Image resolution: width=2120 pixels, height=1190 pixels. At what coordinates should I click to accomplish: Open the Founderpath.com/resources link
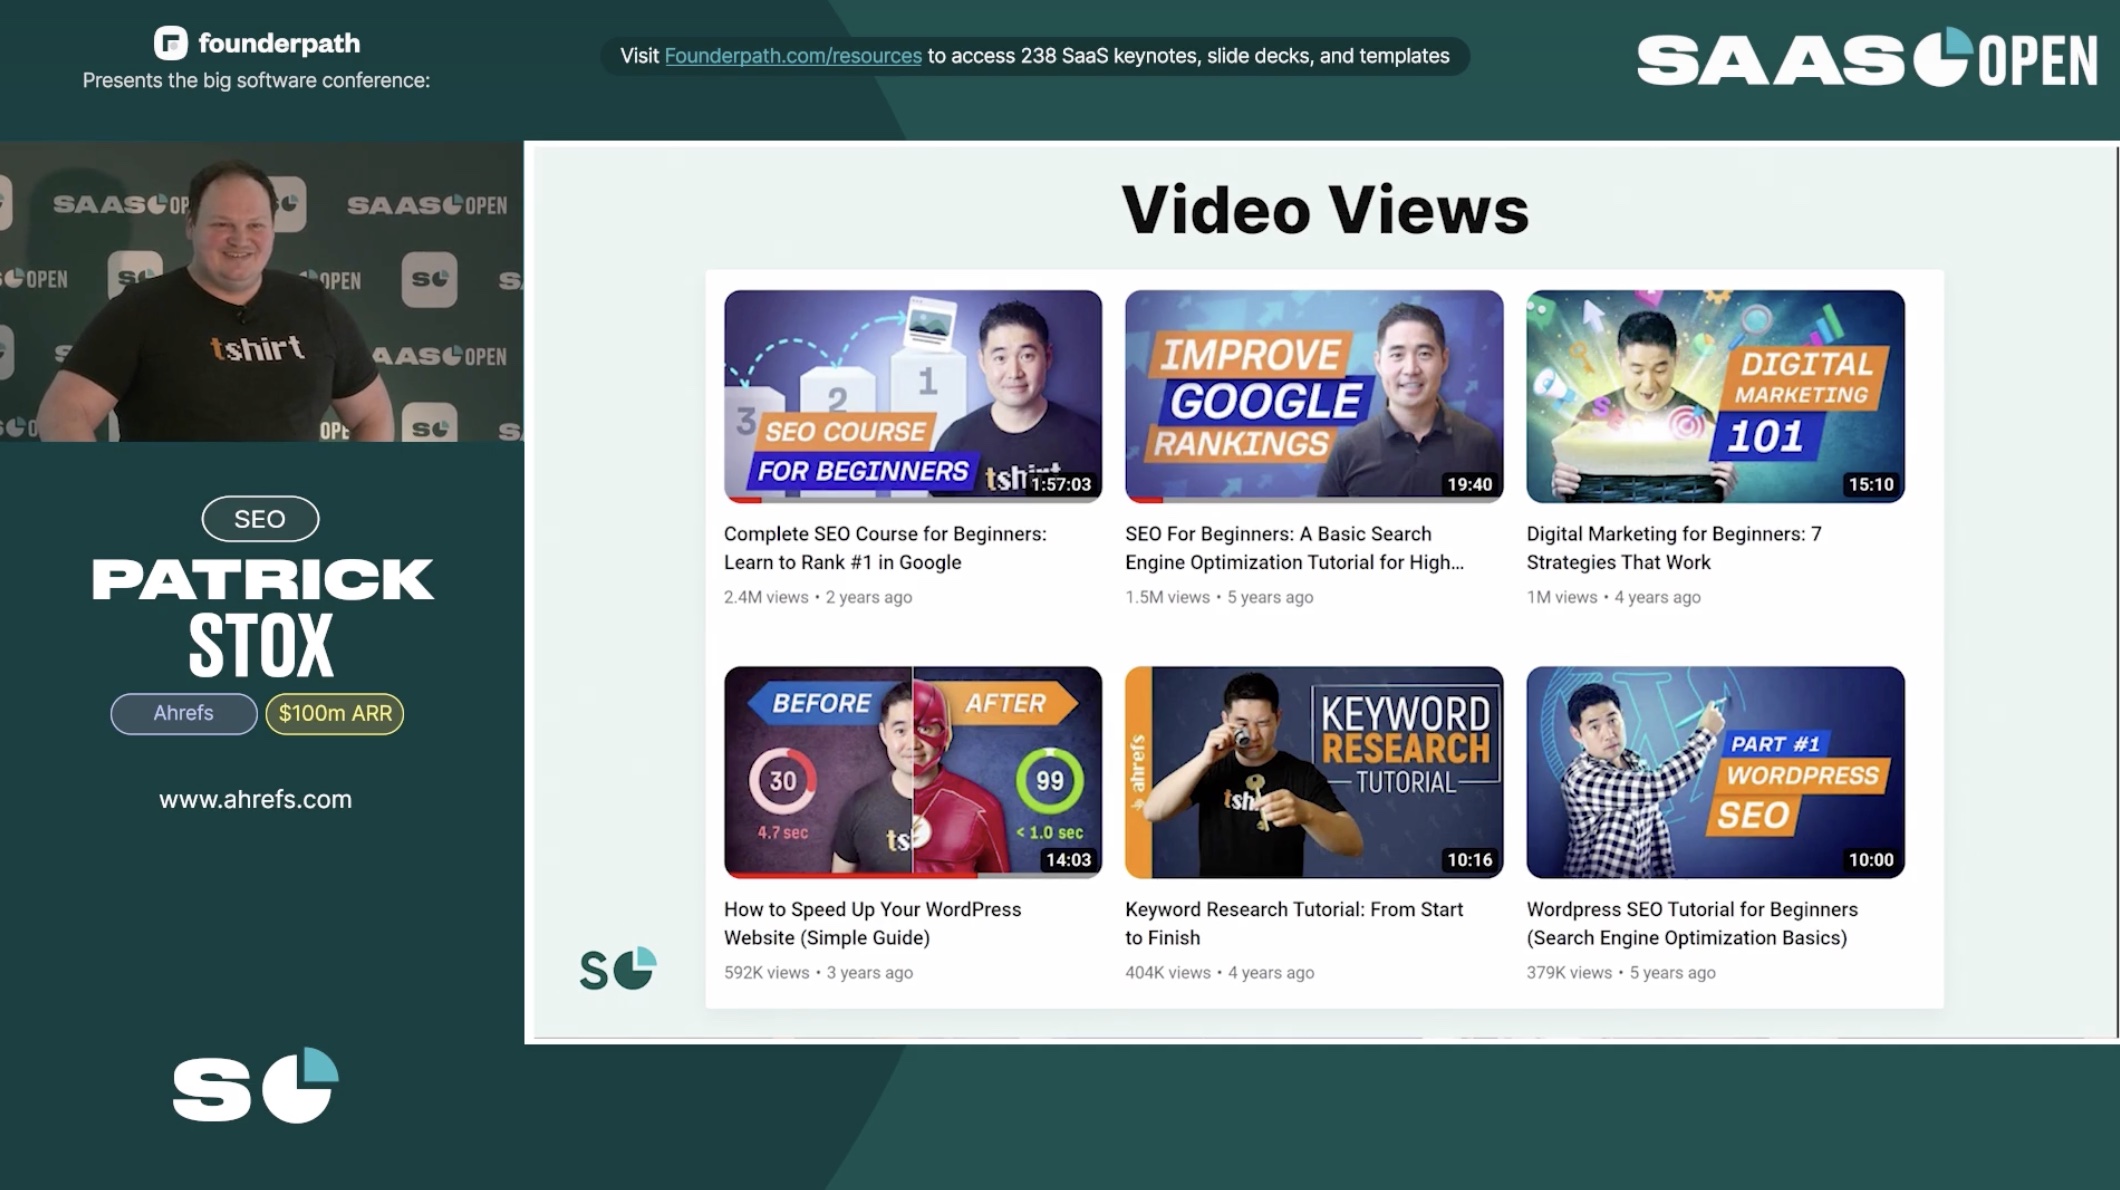coord(793,56)
